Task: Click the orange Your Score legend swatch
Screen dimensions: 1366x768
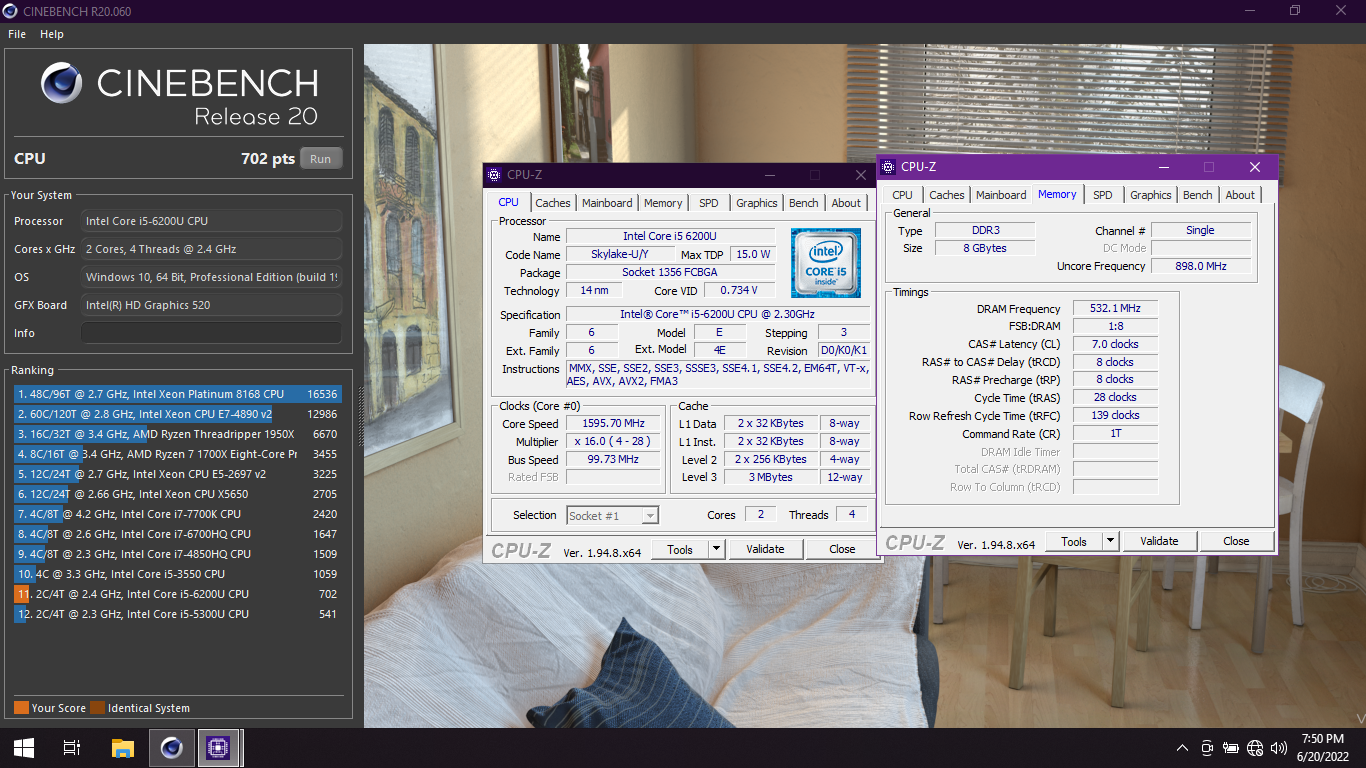Action: tap(21, 708)
